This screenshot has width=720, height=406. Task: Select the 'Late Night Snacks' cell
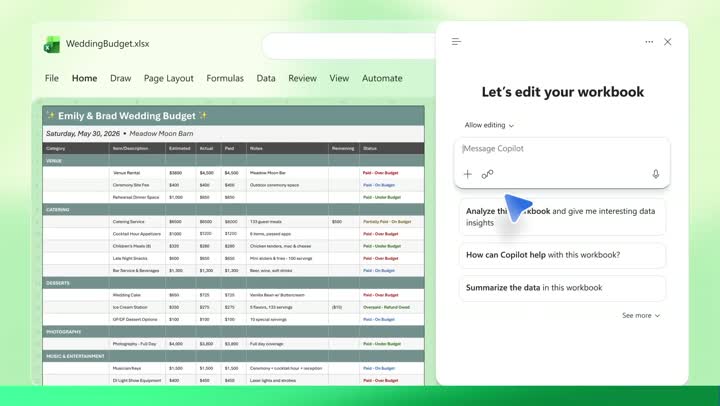(x=137, y=258)
